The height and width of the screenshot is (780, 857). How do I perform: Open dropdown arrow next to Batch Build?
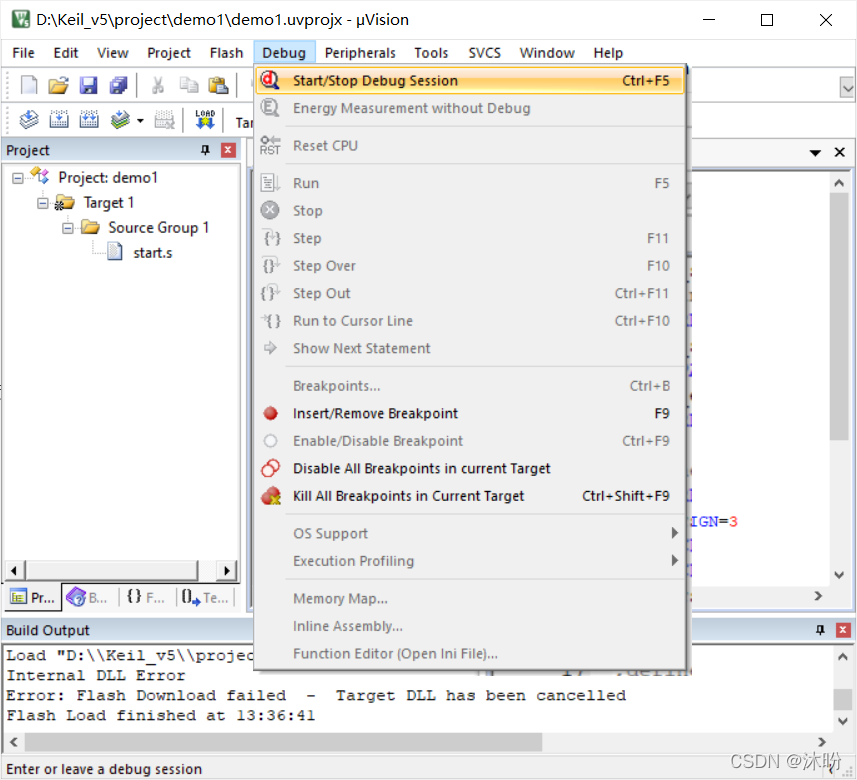click(140, 120)
